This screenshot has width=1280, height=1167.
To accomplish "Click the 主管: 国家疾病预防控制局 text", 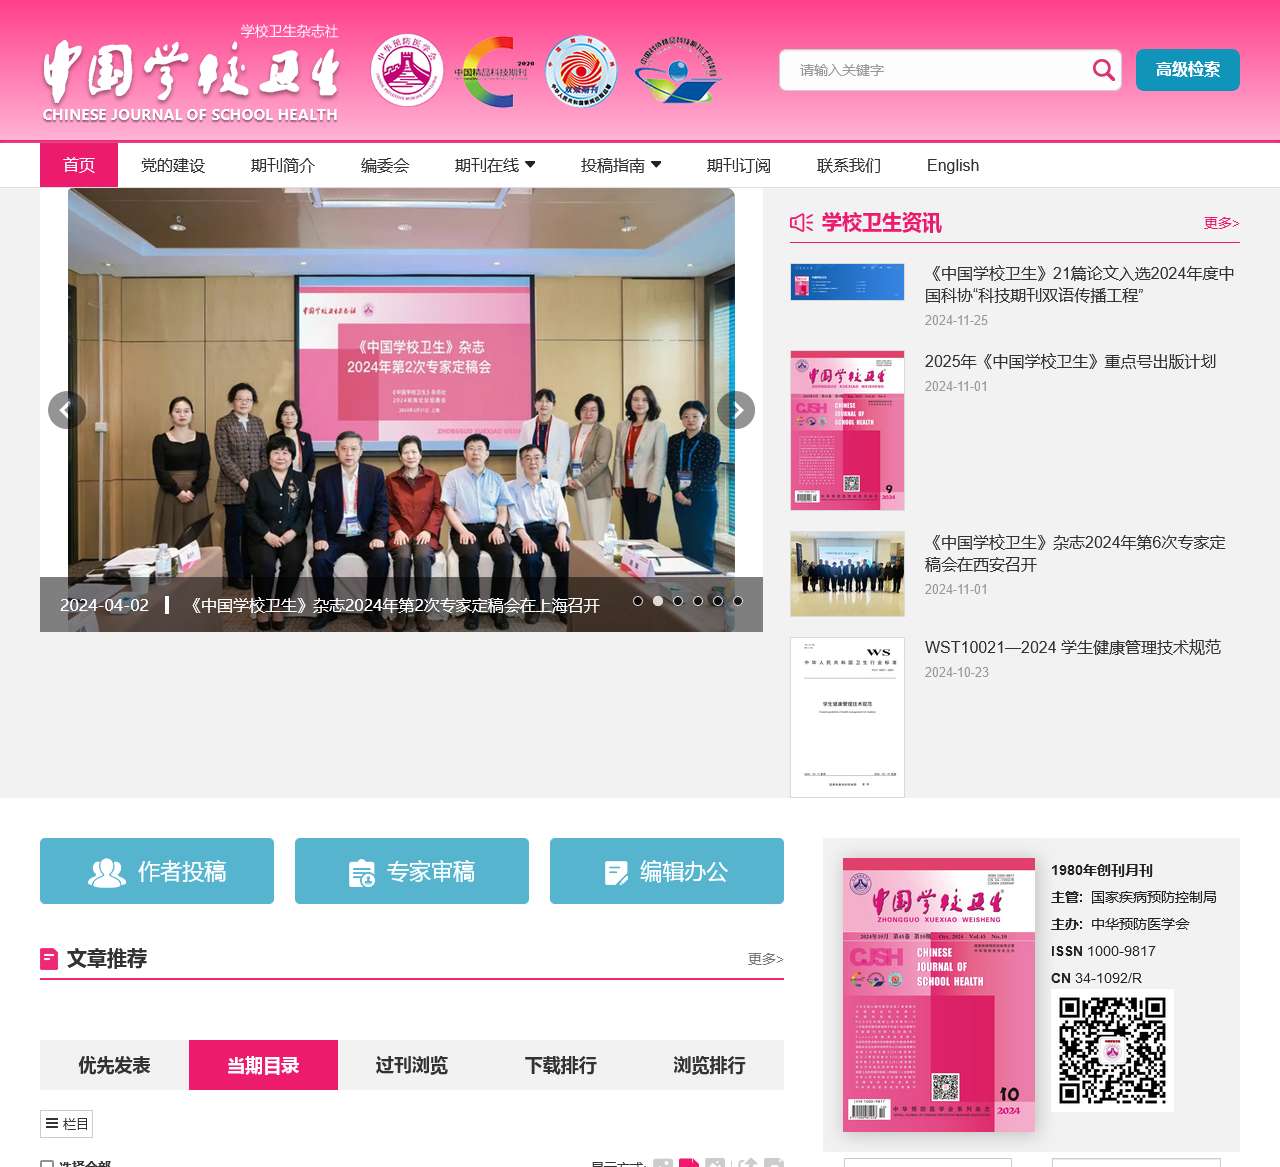I will pyautogui.click(x=1134, y=897).
